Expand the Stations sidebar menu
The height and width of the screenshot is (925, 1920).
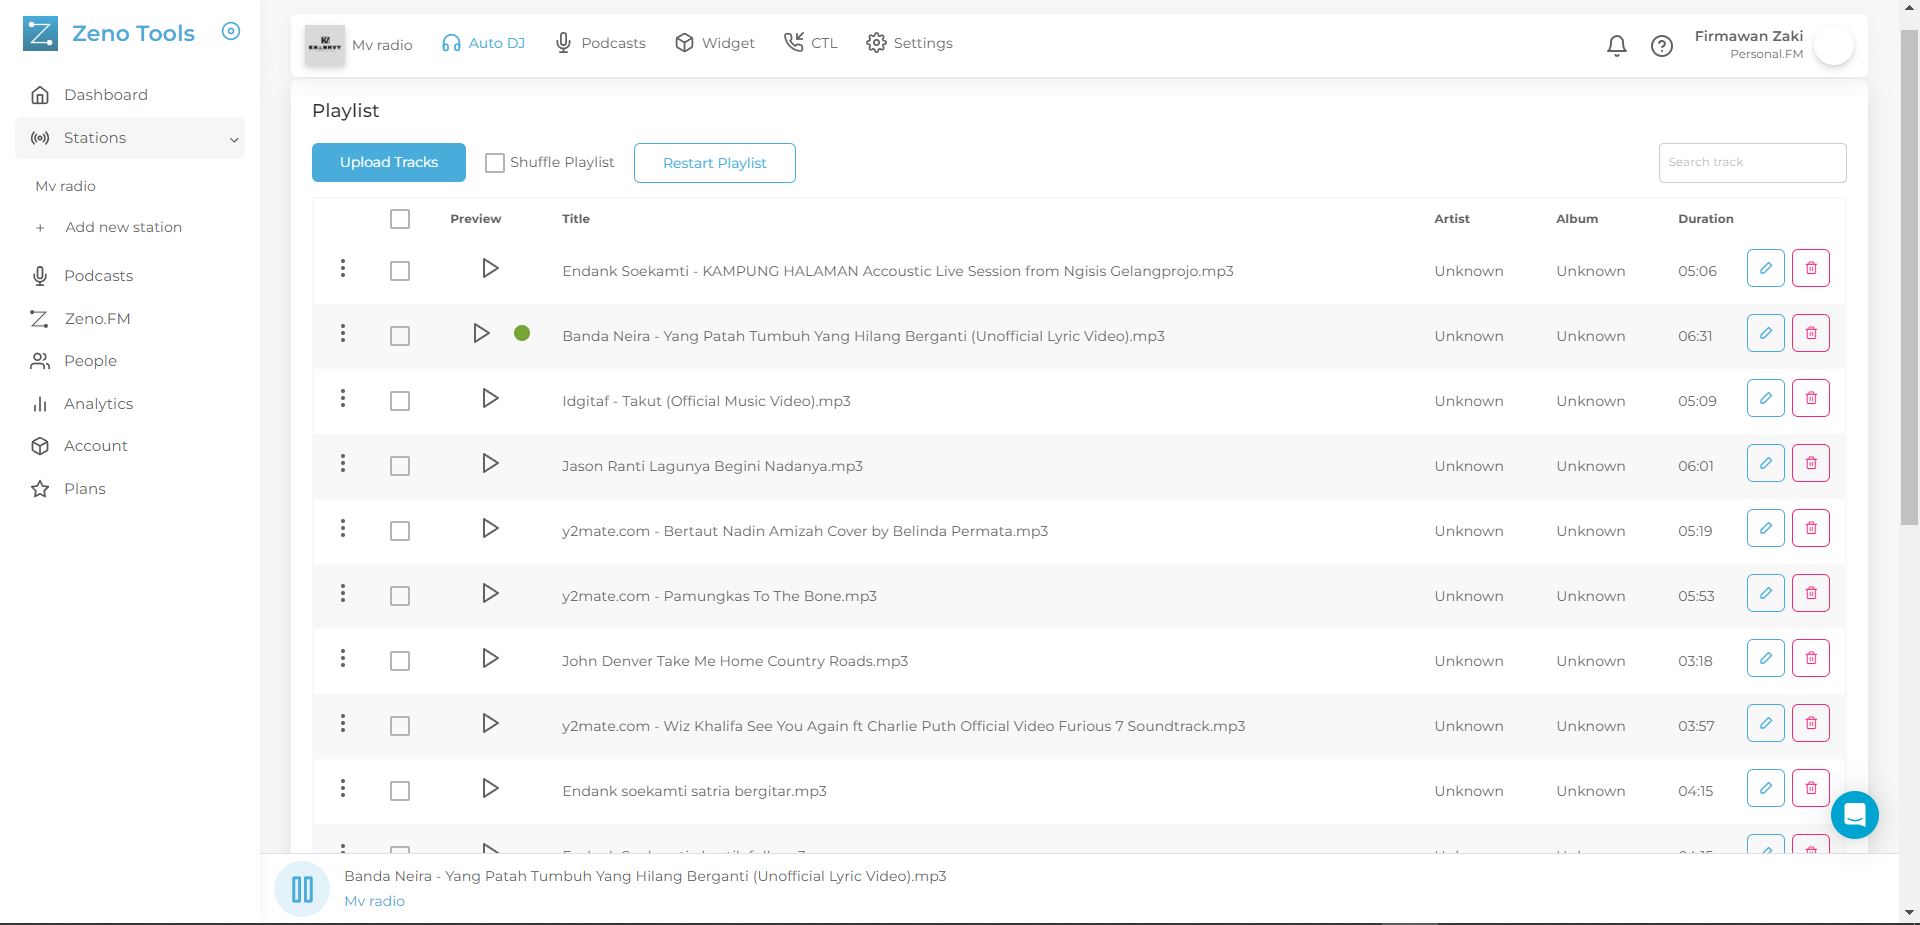[x=130, y=138]
